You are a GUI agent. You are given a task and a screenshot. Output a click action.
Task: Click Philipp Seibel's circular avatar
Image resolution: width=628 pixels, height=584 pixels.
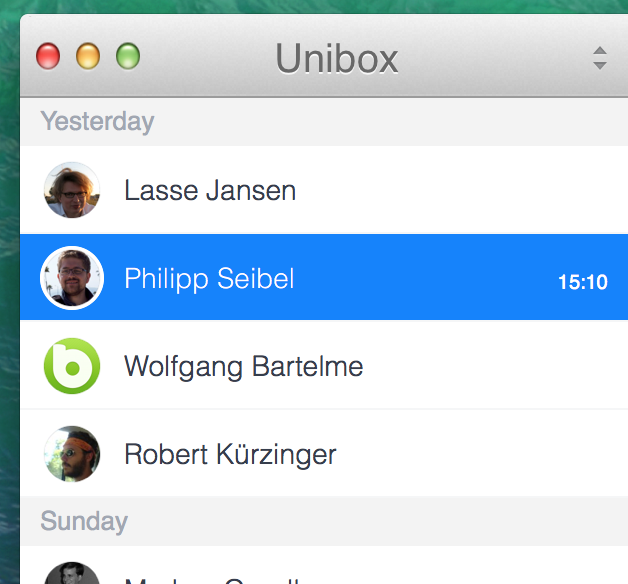(x=72, y=278)
